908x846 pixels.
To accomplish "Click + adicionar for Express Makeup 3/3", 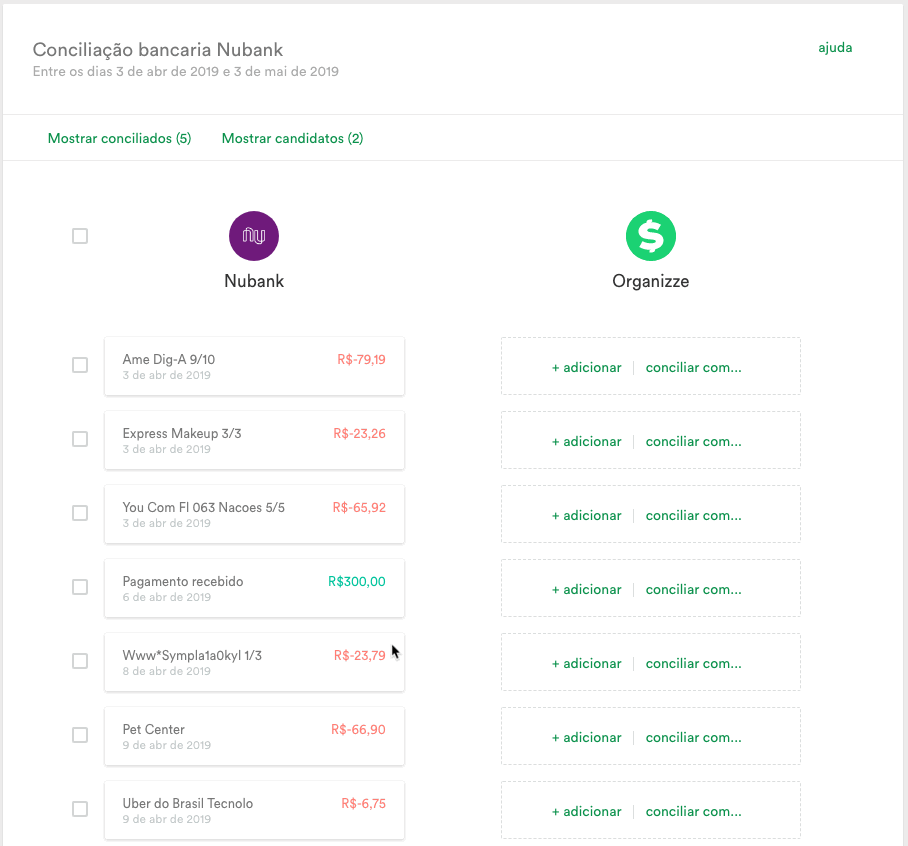I will (586, 442).
